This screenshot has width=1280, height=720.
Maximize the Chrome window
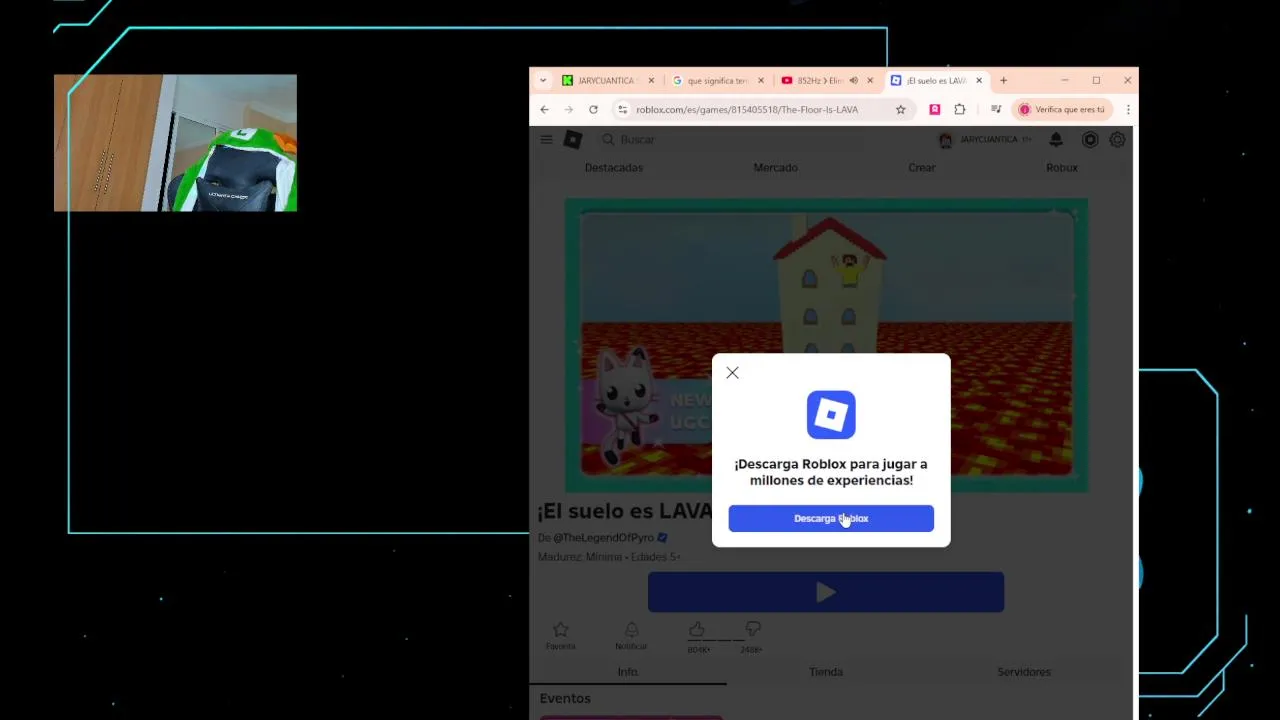[x=1096, y=80]
